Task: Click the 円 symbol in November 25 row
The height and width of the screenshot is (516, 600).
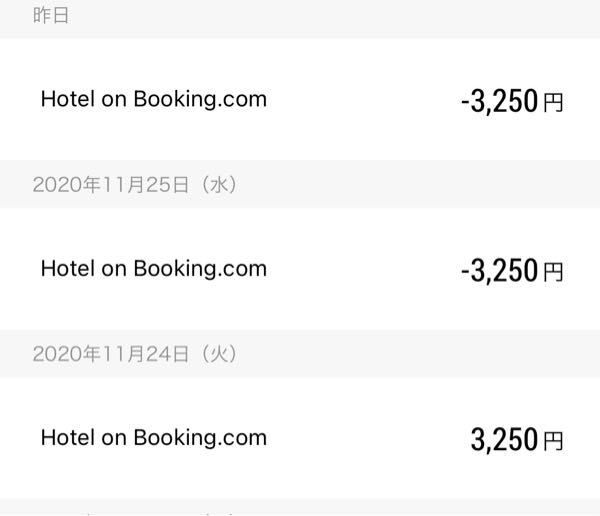Action: (x=553, y=272)
